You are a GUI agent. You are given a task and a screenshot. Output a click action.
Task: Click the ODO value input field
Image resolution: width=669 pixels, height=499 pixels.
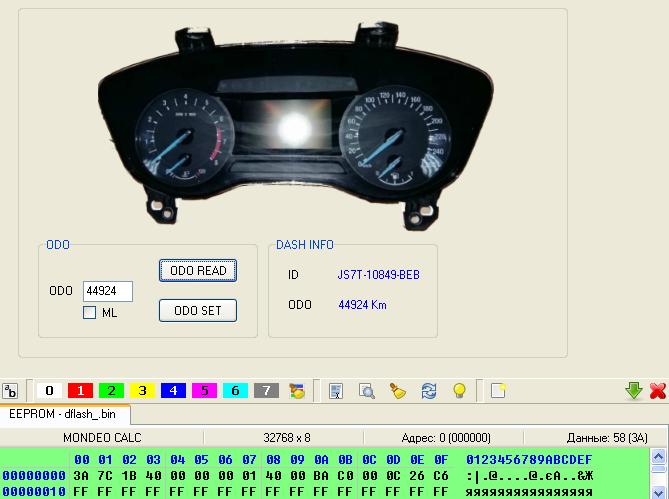(107, 291)
